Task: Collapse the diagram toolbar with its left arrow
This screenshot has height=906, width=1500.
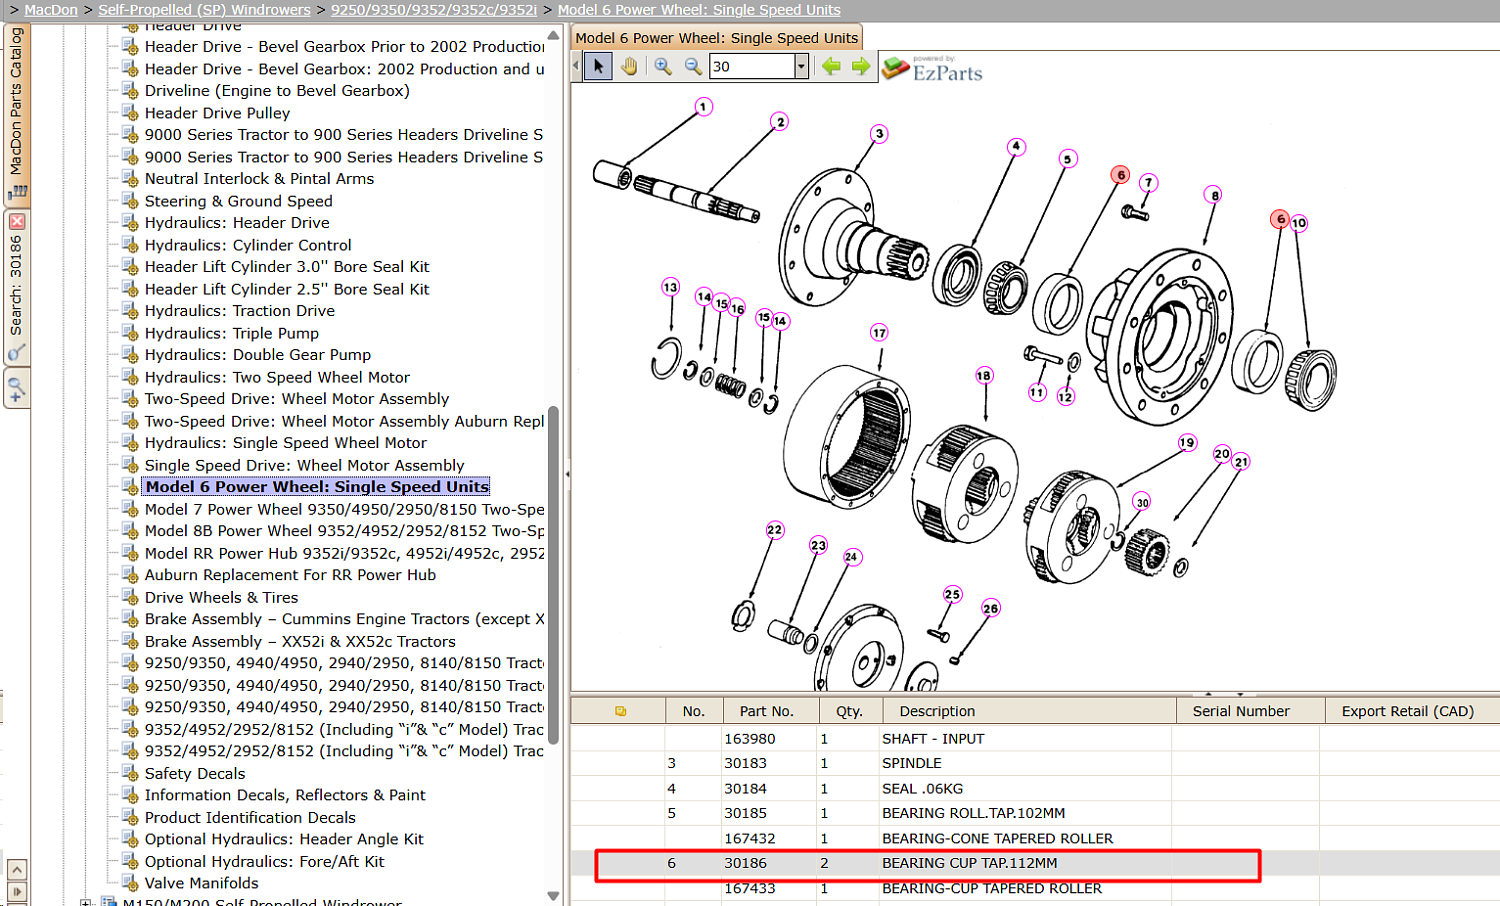Action: (x=576, y=67)
